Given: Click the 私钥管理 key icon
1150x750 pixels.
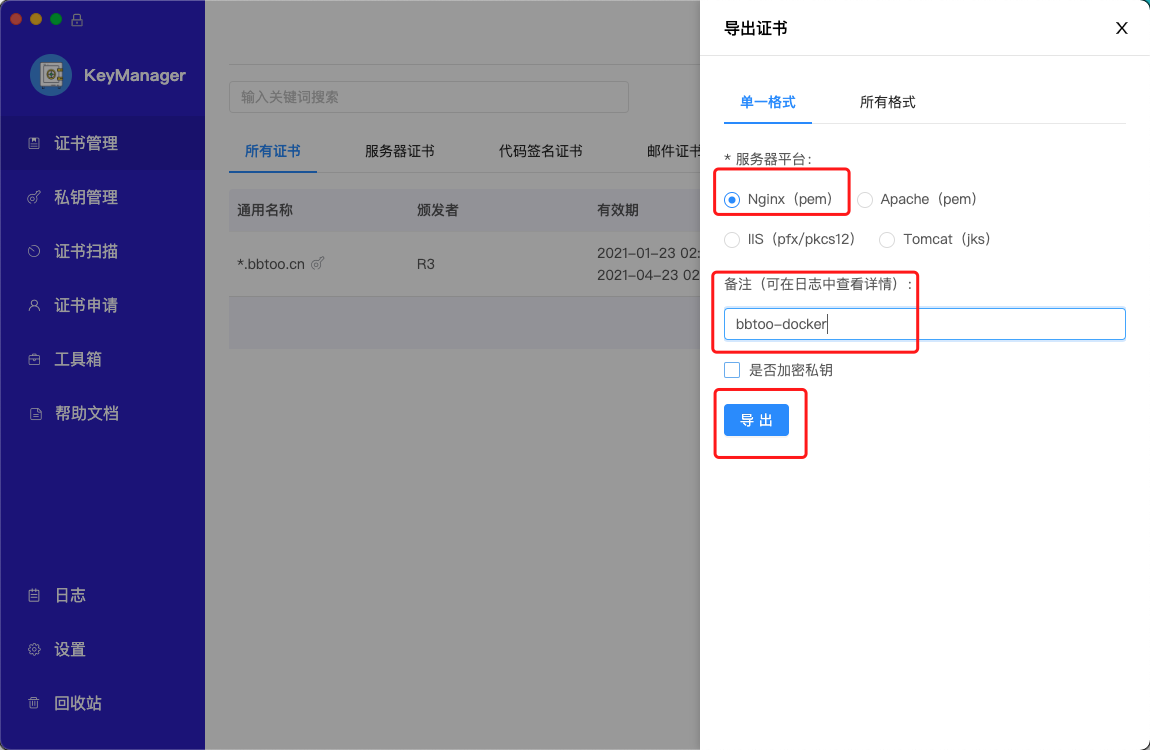Looking at the screenshot, I should tap(34, 197).
